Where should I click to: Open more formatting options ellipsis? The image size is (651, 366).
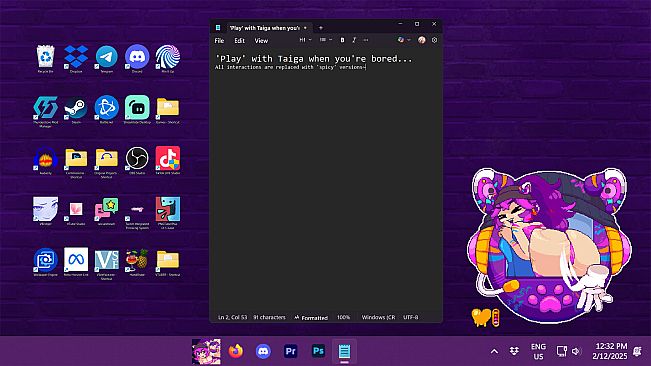[366, 40]
